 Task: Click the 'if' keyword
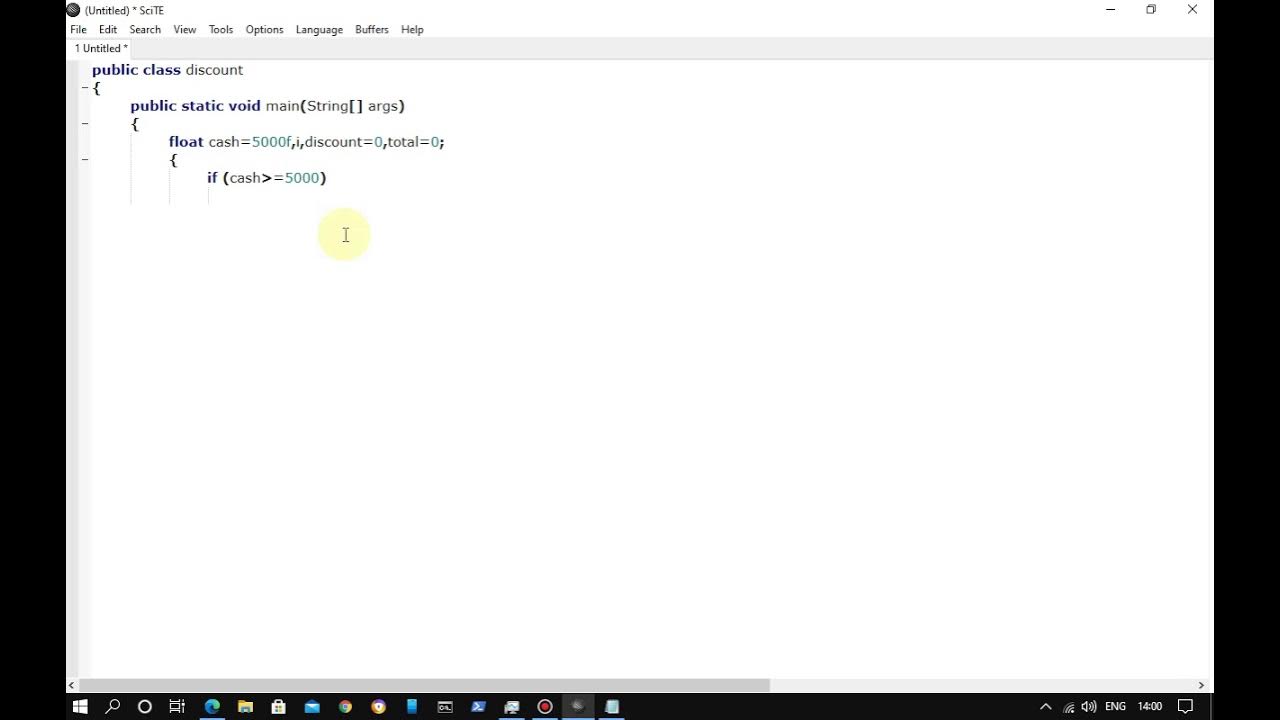212,178
